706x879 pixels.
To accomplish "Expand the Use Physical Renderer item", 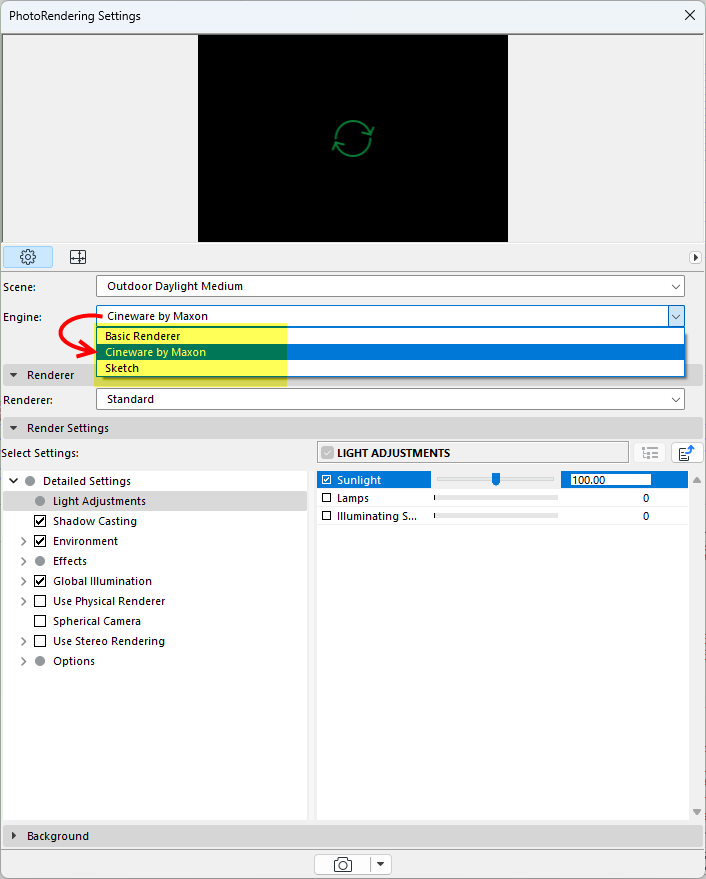I will coord(24,601).
